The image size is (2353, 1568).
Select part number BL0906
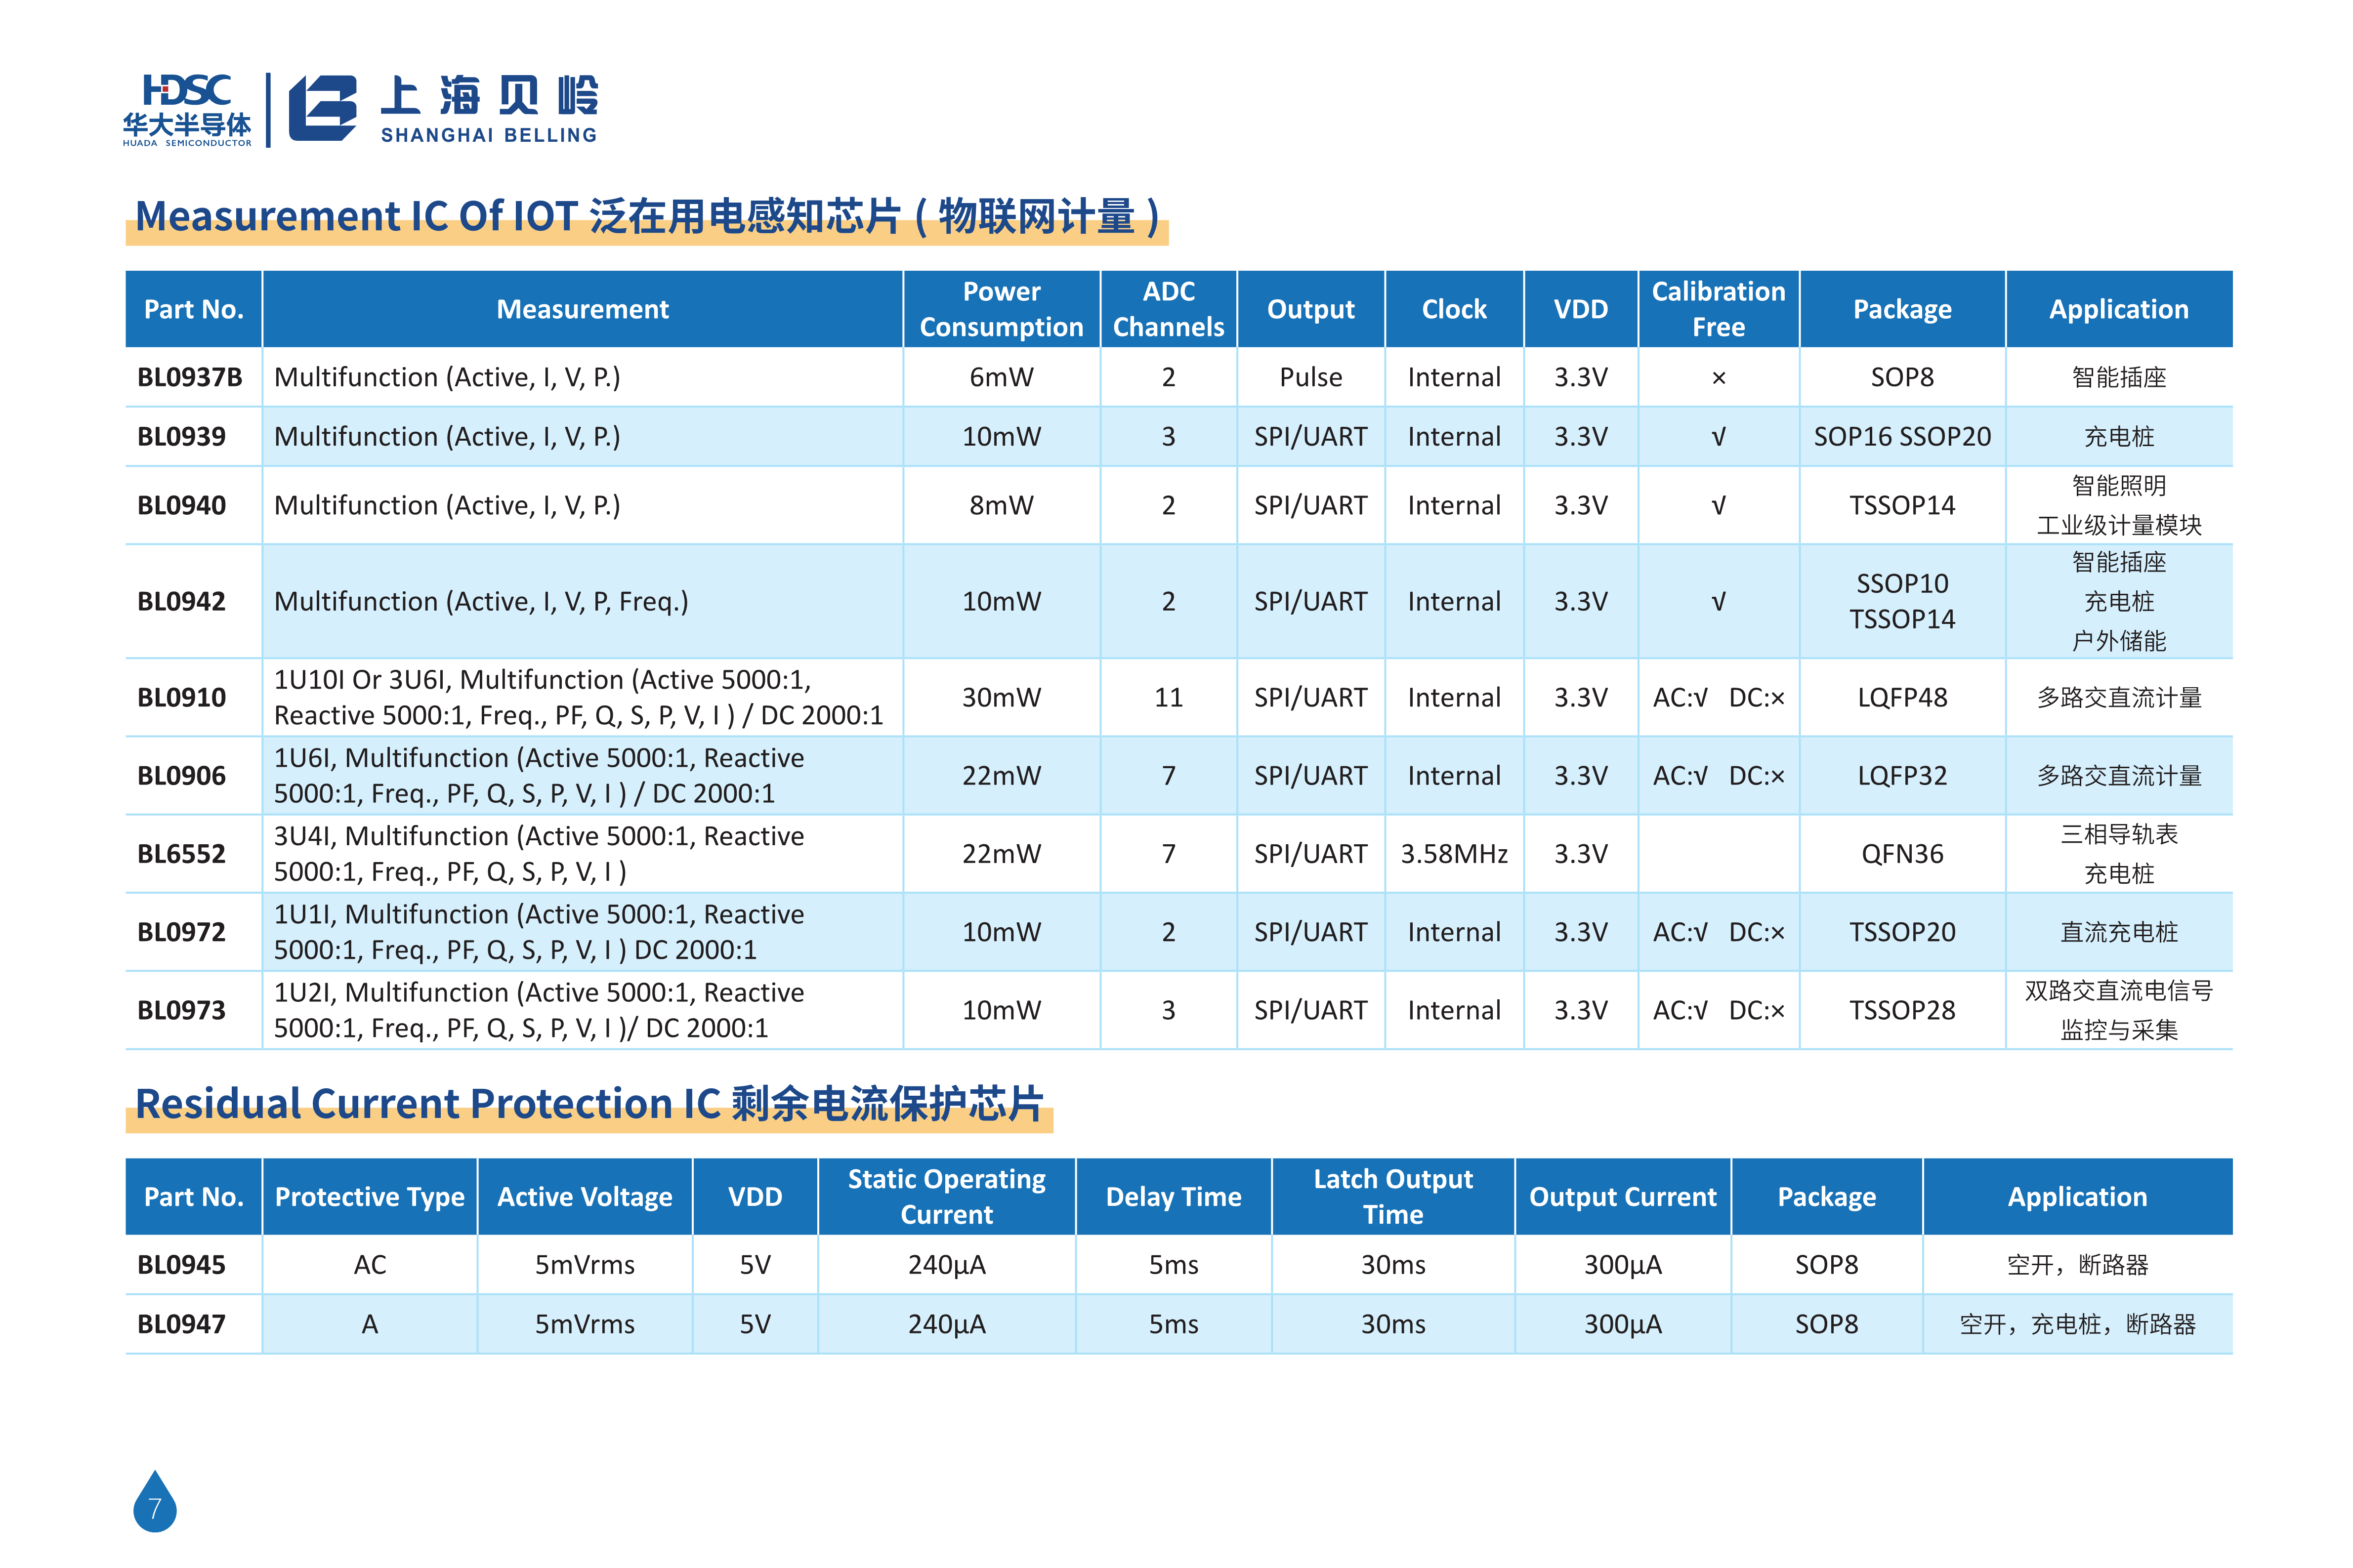pyautogui.click(x=181, y=775)
